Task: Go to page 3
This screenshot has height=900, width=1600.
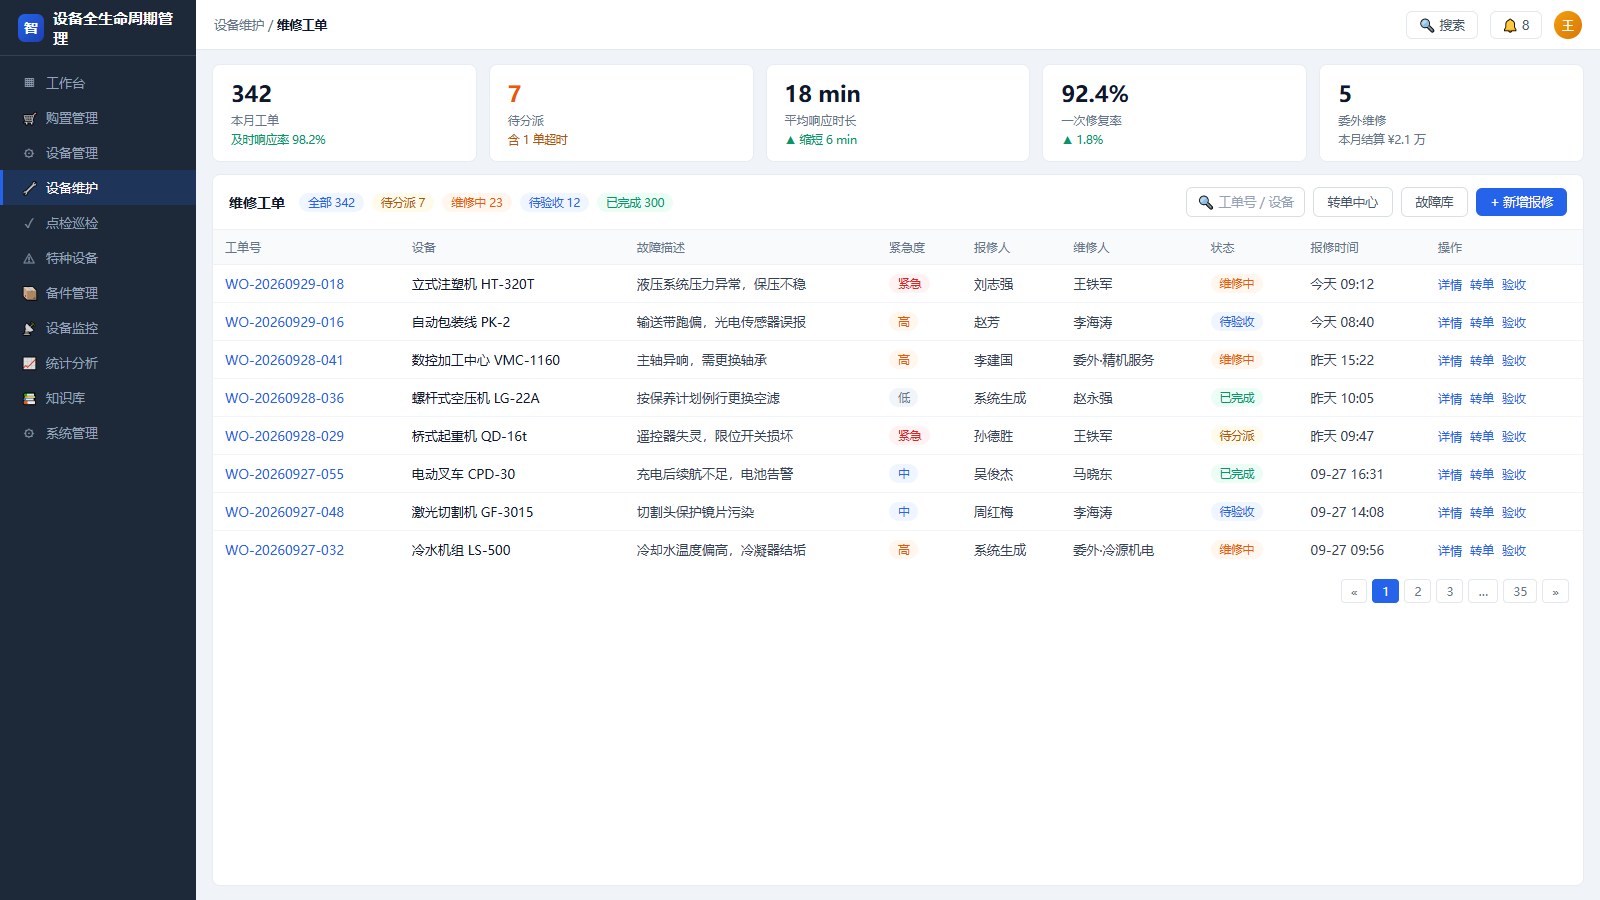Action: click(1449, 591)
